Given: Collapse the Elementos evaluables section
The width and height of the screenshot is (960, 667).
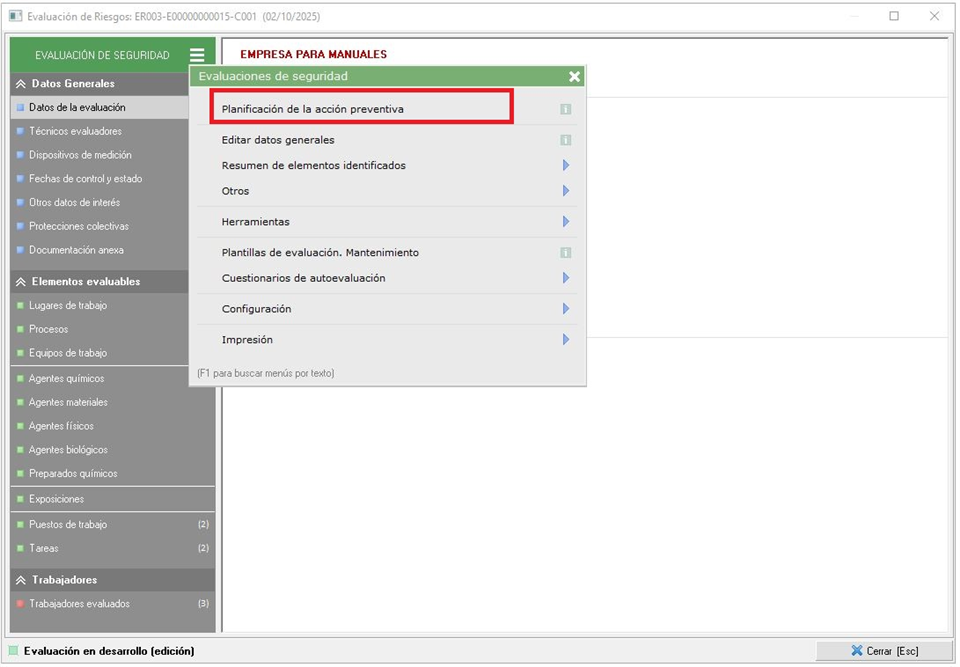Looking at the screenshot, I should [x=21, y=282].
